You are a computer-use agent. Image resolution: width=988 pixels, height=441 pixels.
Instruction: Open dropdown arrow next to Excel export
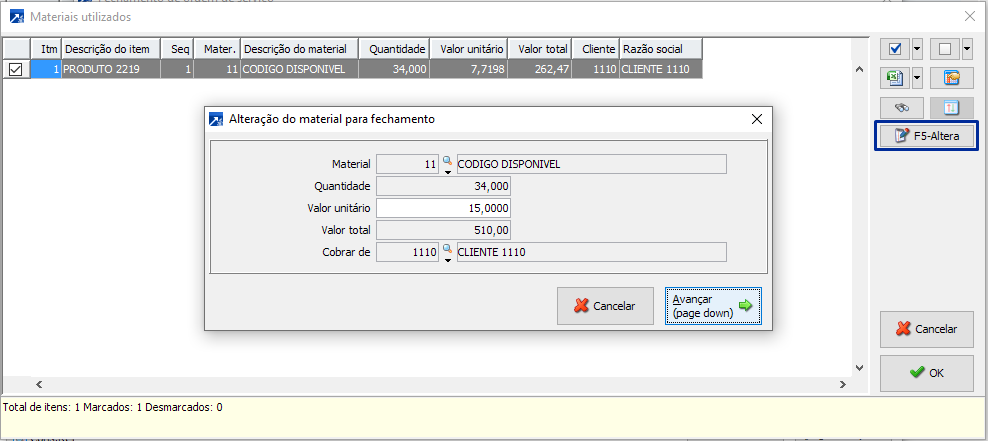click(917, 78)
